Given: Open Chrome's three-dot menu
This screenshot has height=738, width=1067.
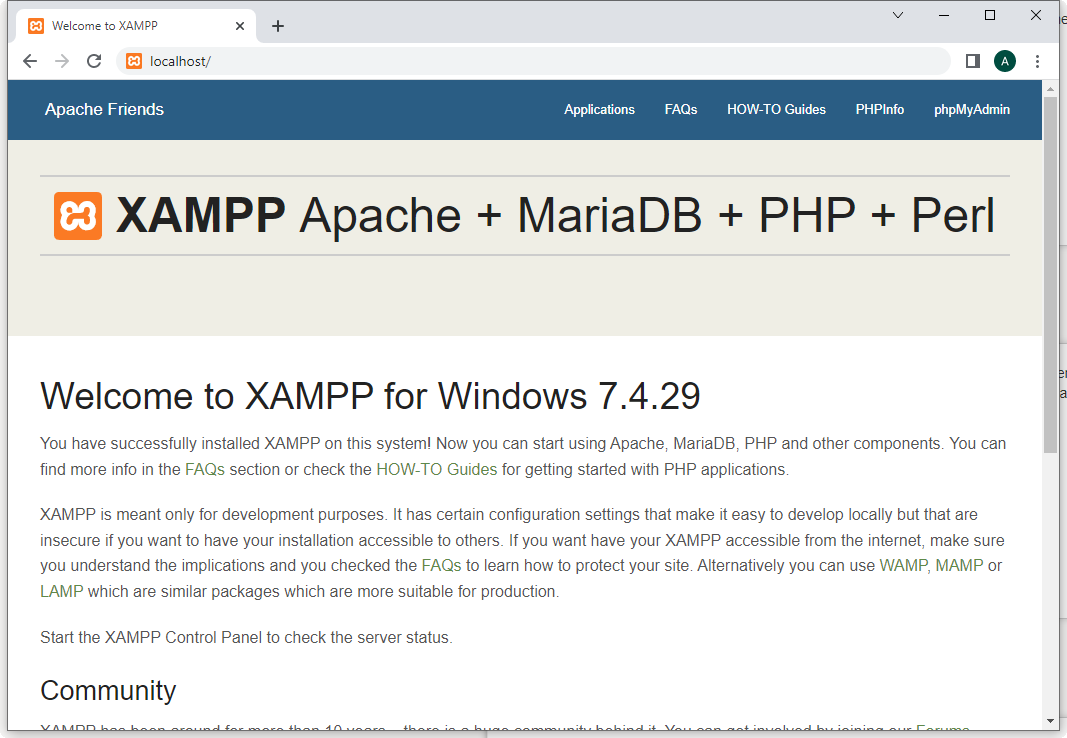Looking at the screenshot, I should click(1037, 61).
